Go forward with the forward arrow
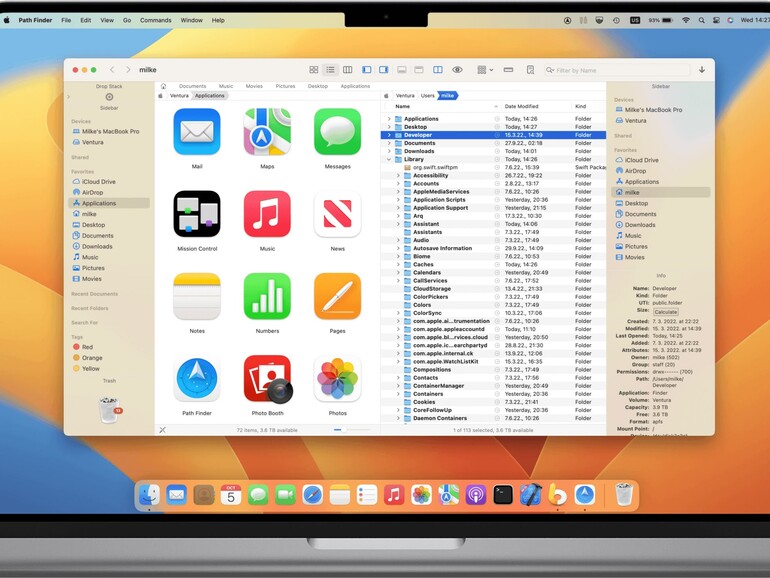The image size is (770, 578). (x=128, y=70)
